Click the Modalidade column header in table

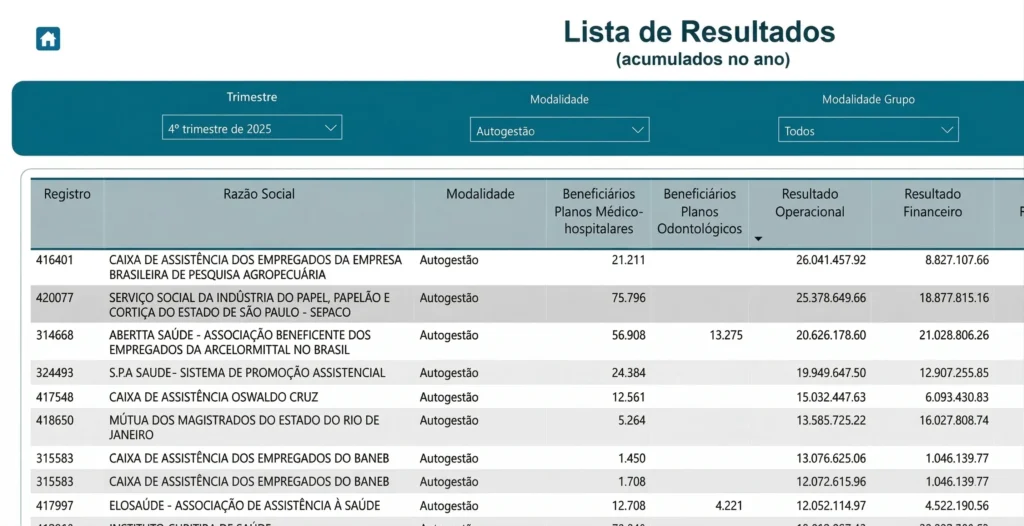(x=480, y=194)
